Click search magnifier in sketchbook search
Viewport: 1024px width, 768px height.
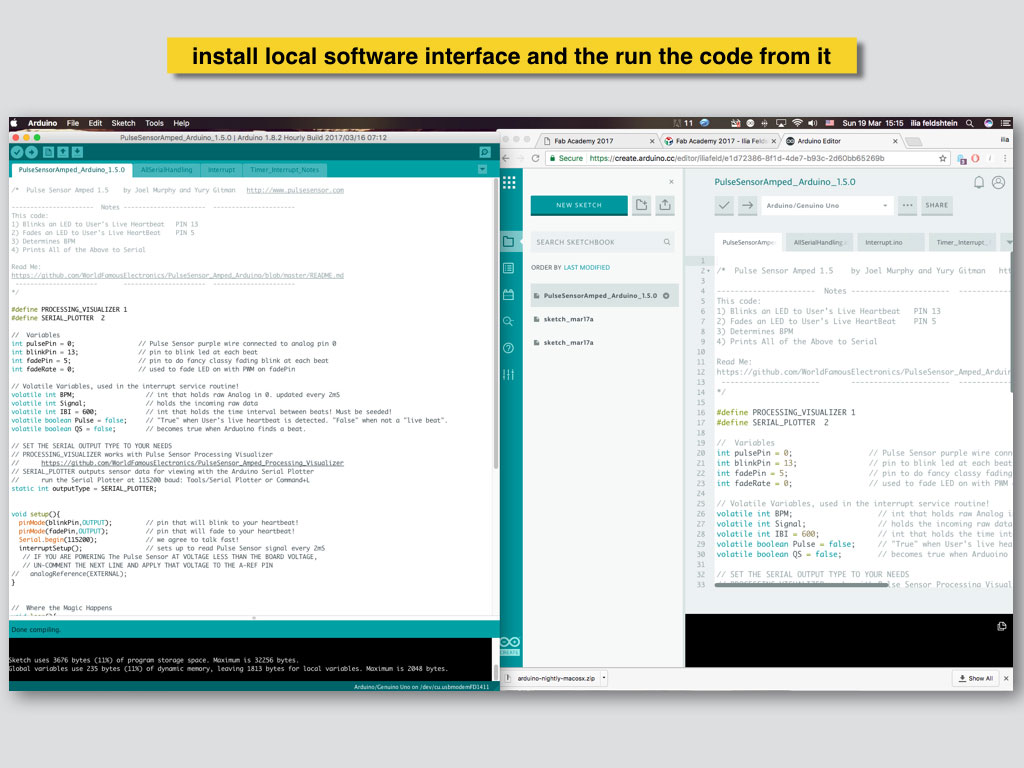click(x=667, y=242)
